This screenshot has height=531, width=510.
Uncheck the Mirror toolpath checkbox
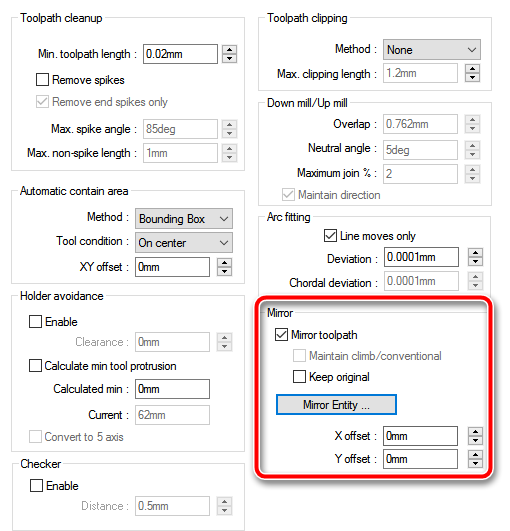tap(281, 335)
